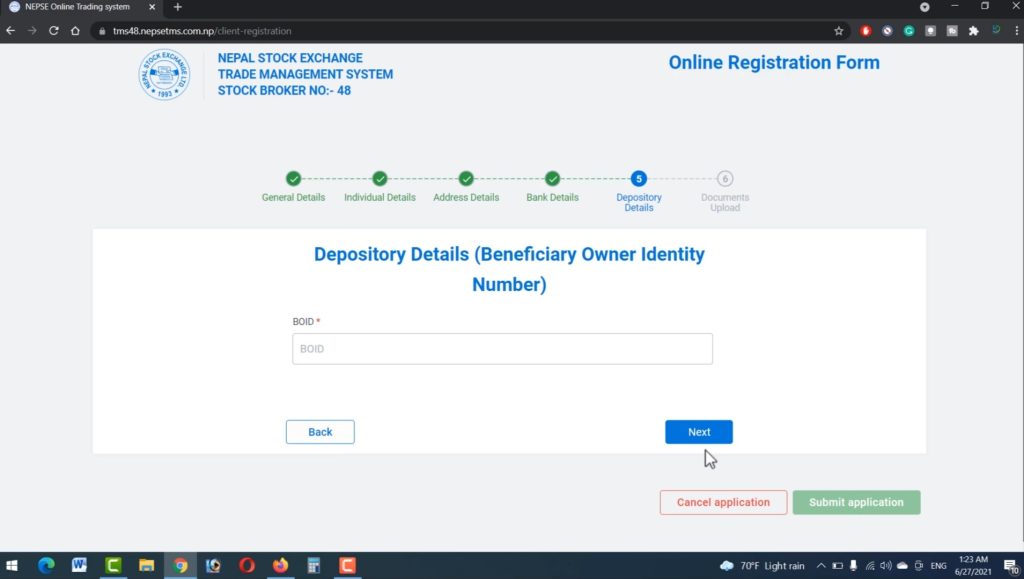This screenshot has width=1024, height=579.
Task: Open the browser home page
Action: click(x=75, y=31)
